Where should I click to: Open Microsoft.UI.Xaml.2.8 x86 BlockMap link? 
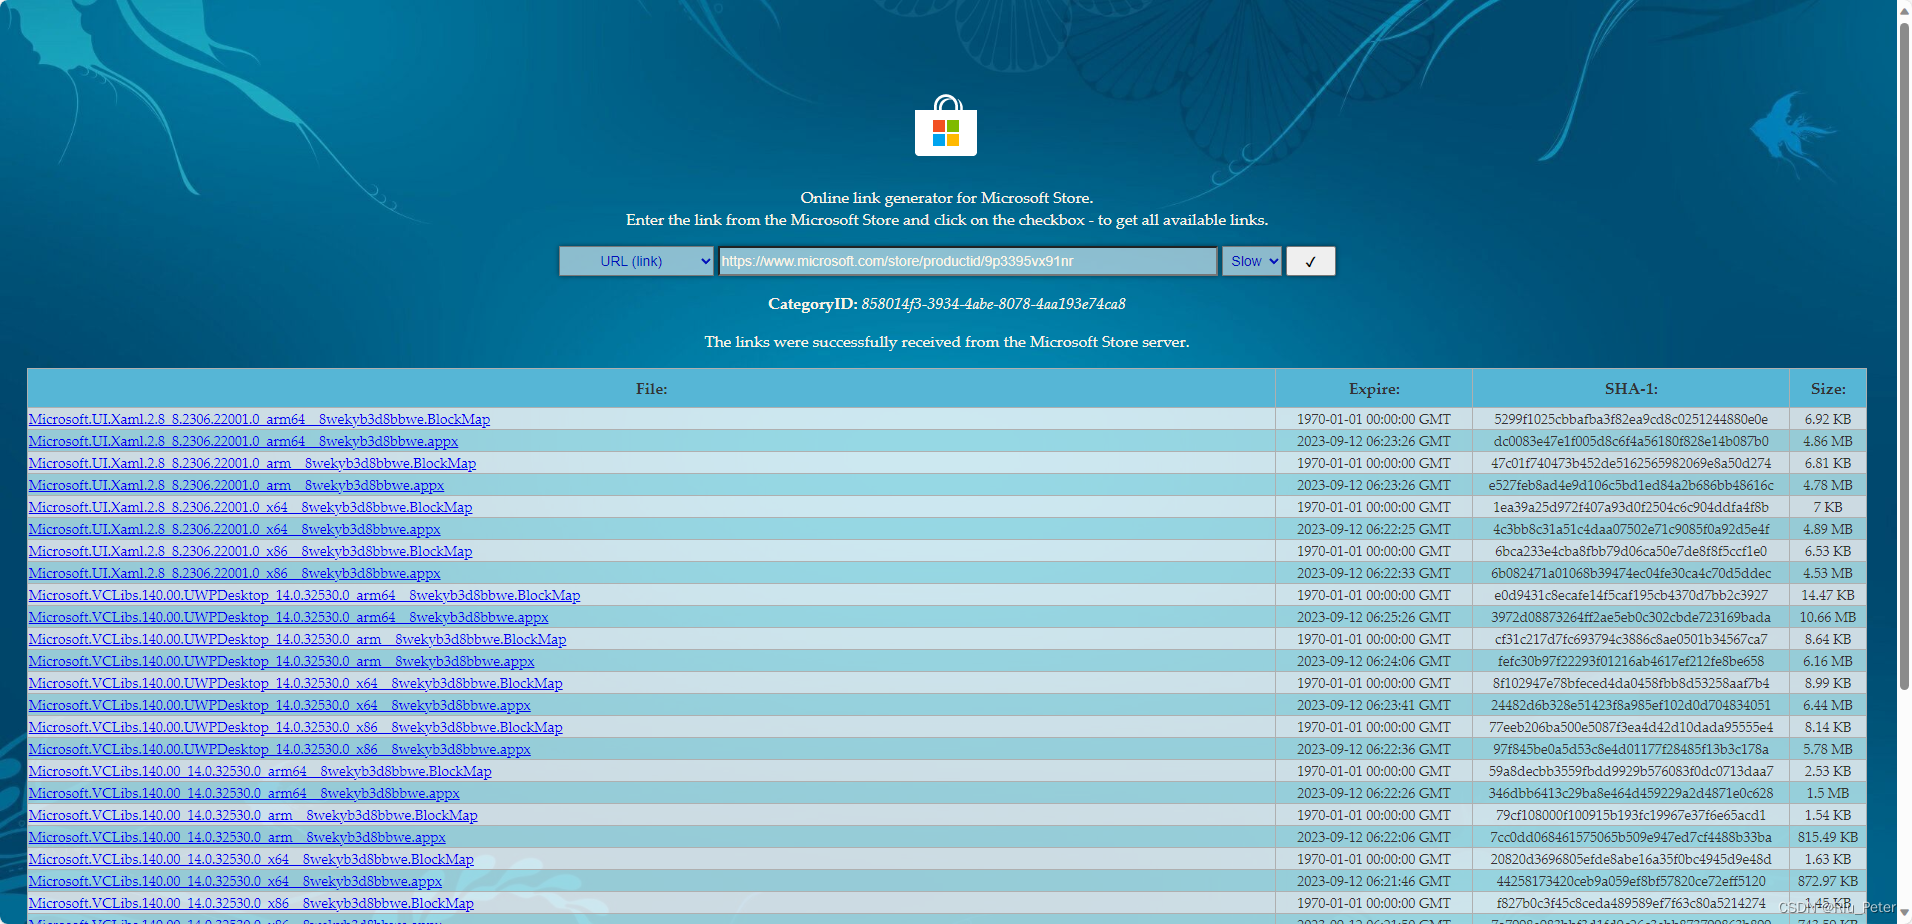pos(250,551)
